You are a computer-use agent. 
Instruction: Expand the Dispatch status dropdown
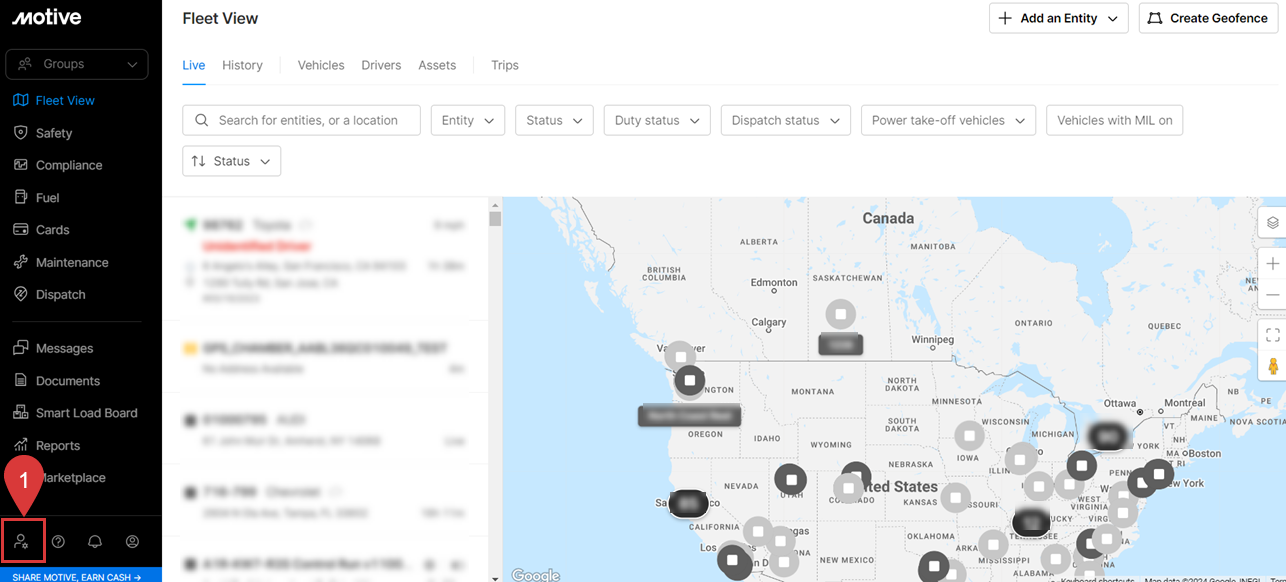786,120
